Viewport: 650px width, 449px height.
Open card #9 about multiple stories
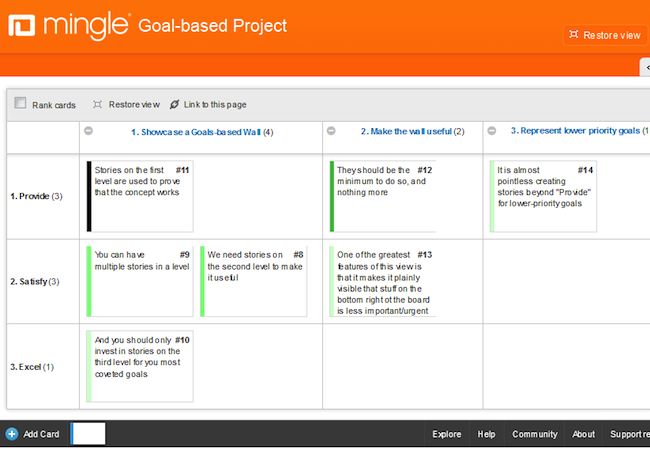(142, 280)
